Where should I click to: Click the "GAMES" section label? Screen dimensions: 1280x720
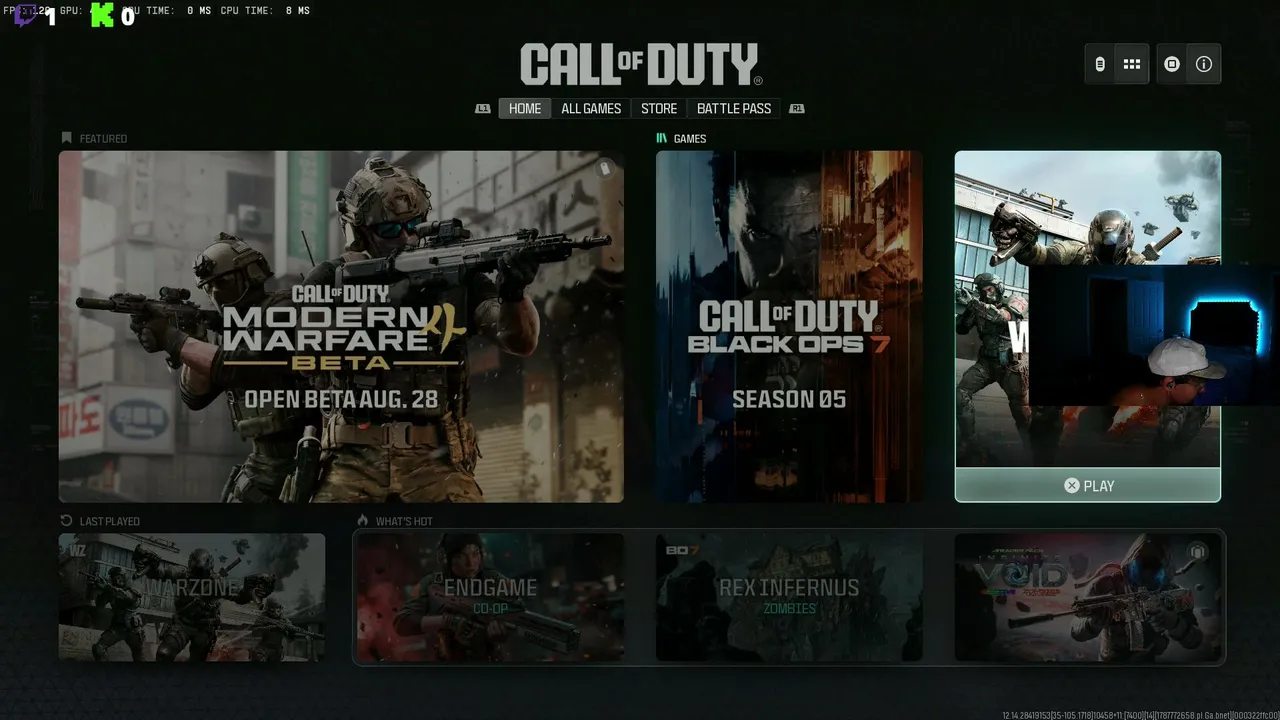point(690,139)
